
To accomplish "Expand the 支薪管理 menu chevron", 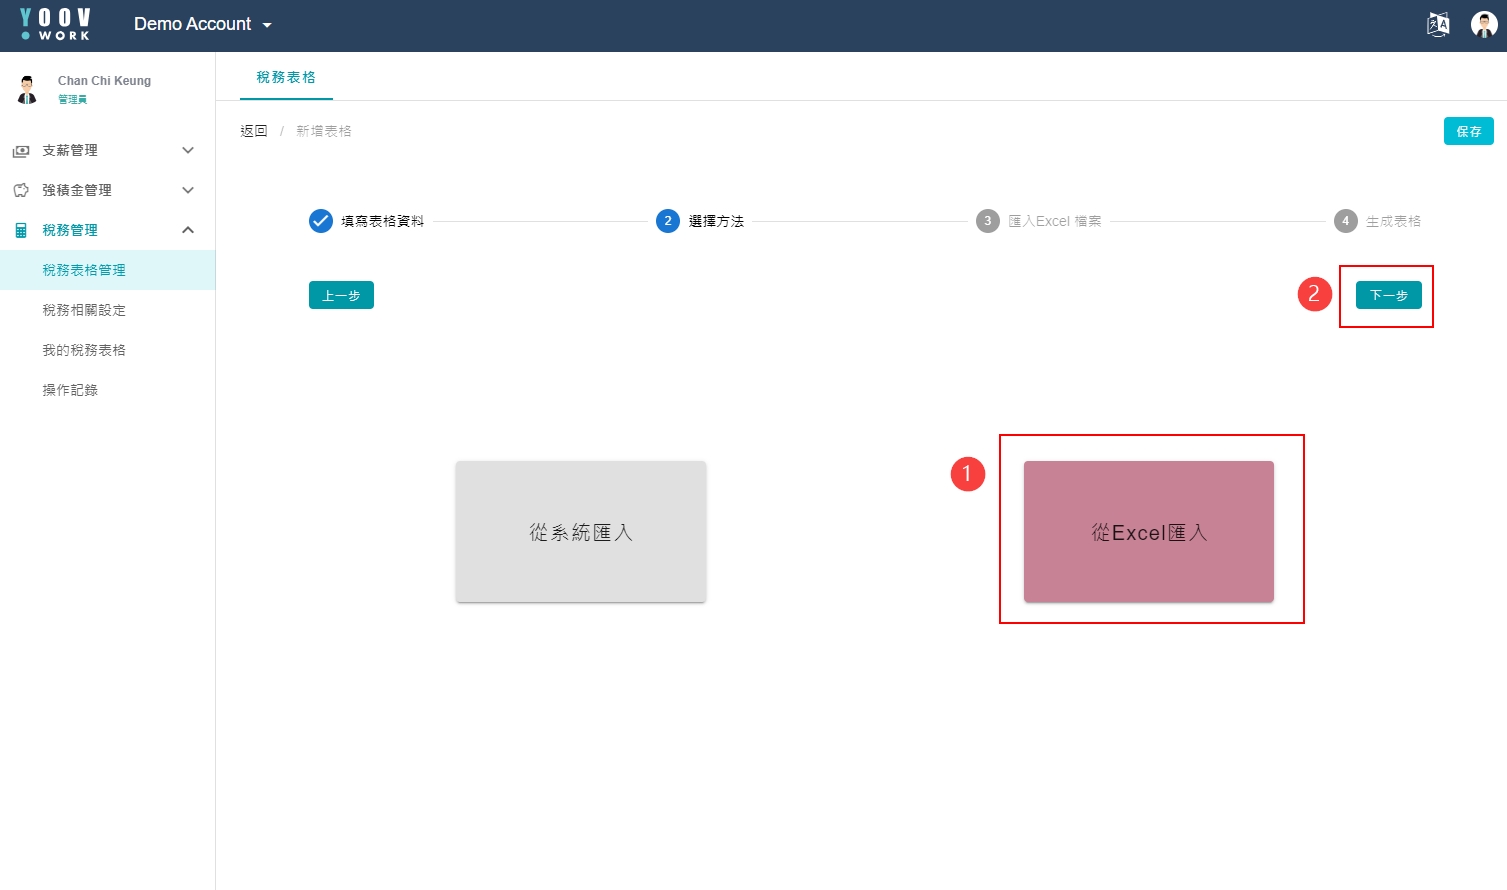I will [188, 150].
